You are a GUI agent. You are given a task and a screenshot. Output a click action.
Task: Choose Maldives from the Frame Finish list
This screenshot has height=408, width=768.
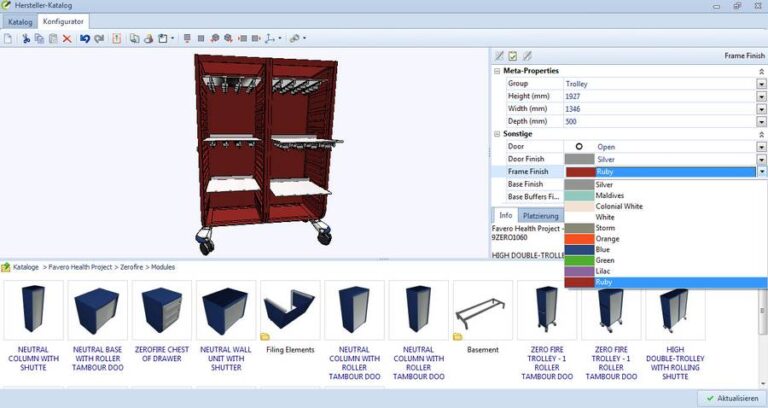pos(666,195)
